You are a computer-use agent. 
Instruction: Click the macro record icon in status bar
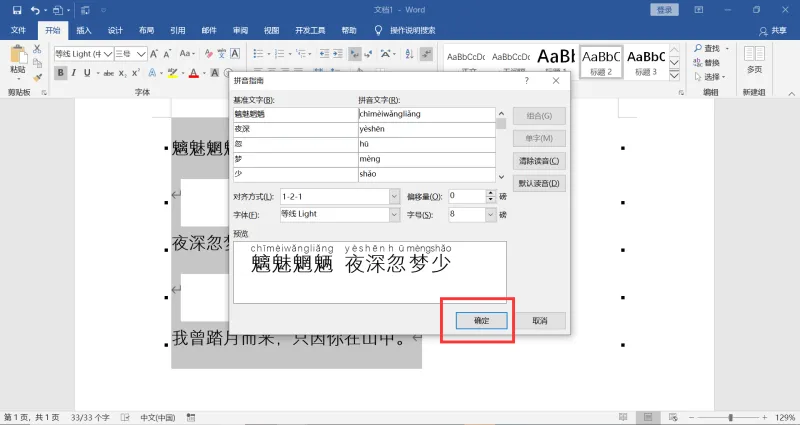pyautogui.click(x=191, y=417)
